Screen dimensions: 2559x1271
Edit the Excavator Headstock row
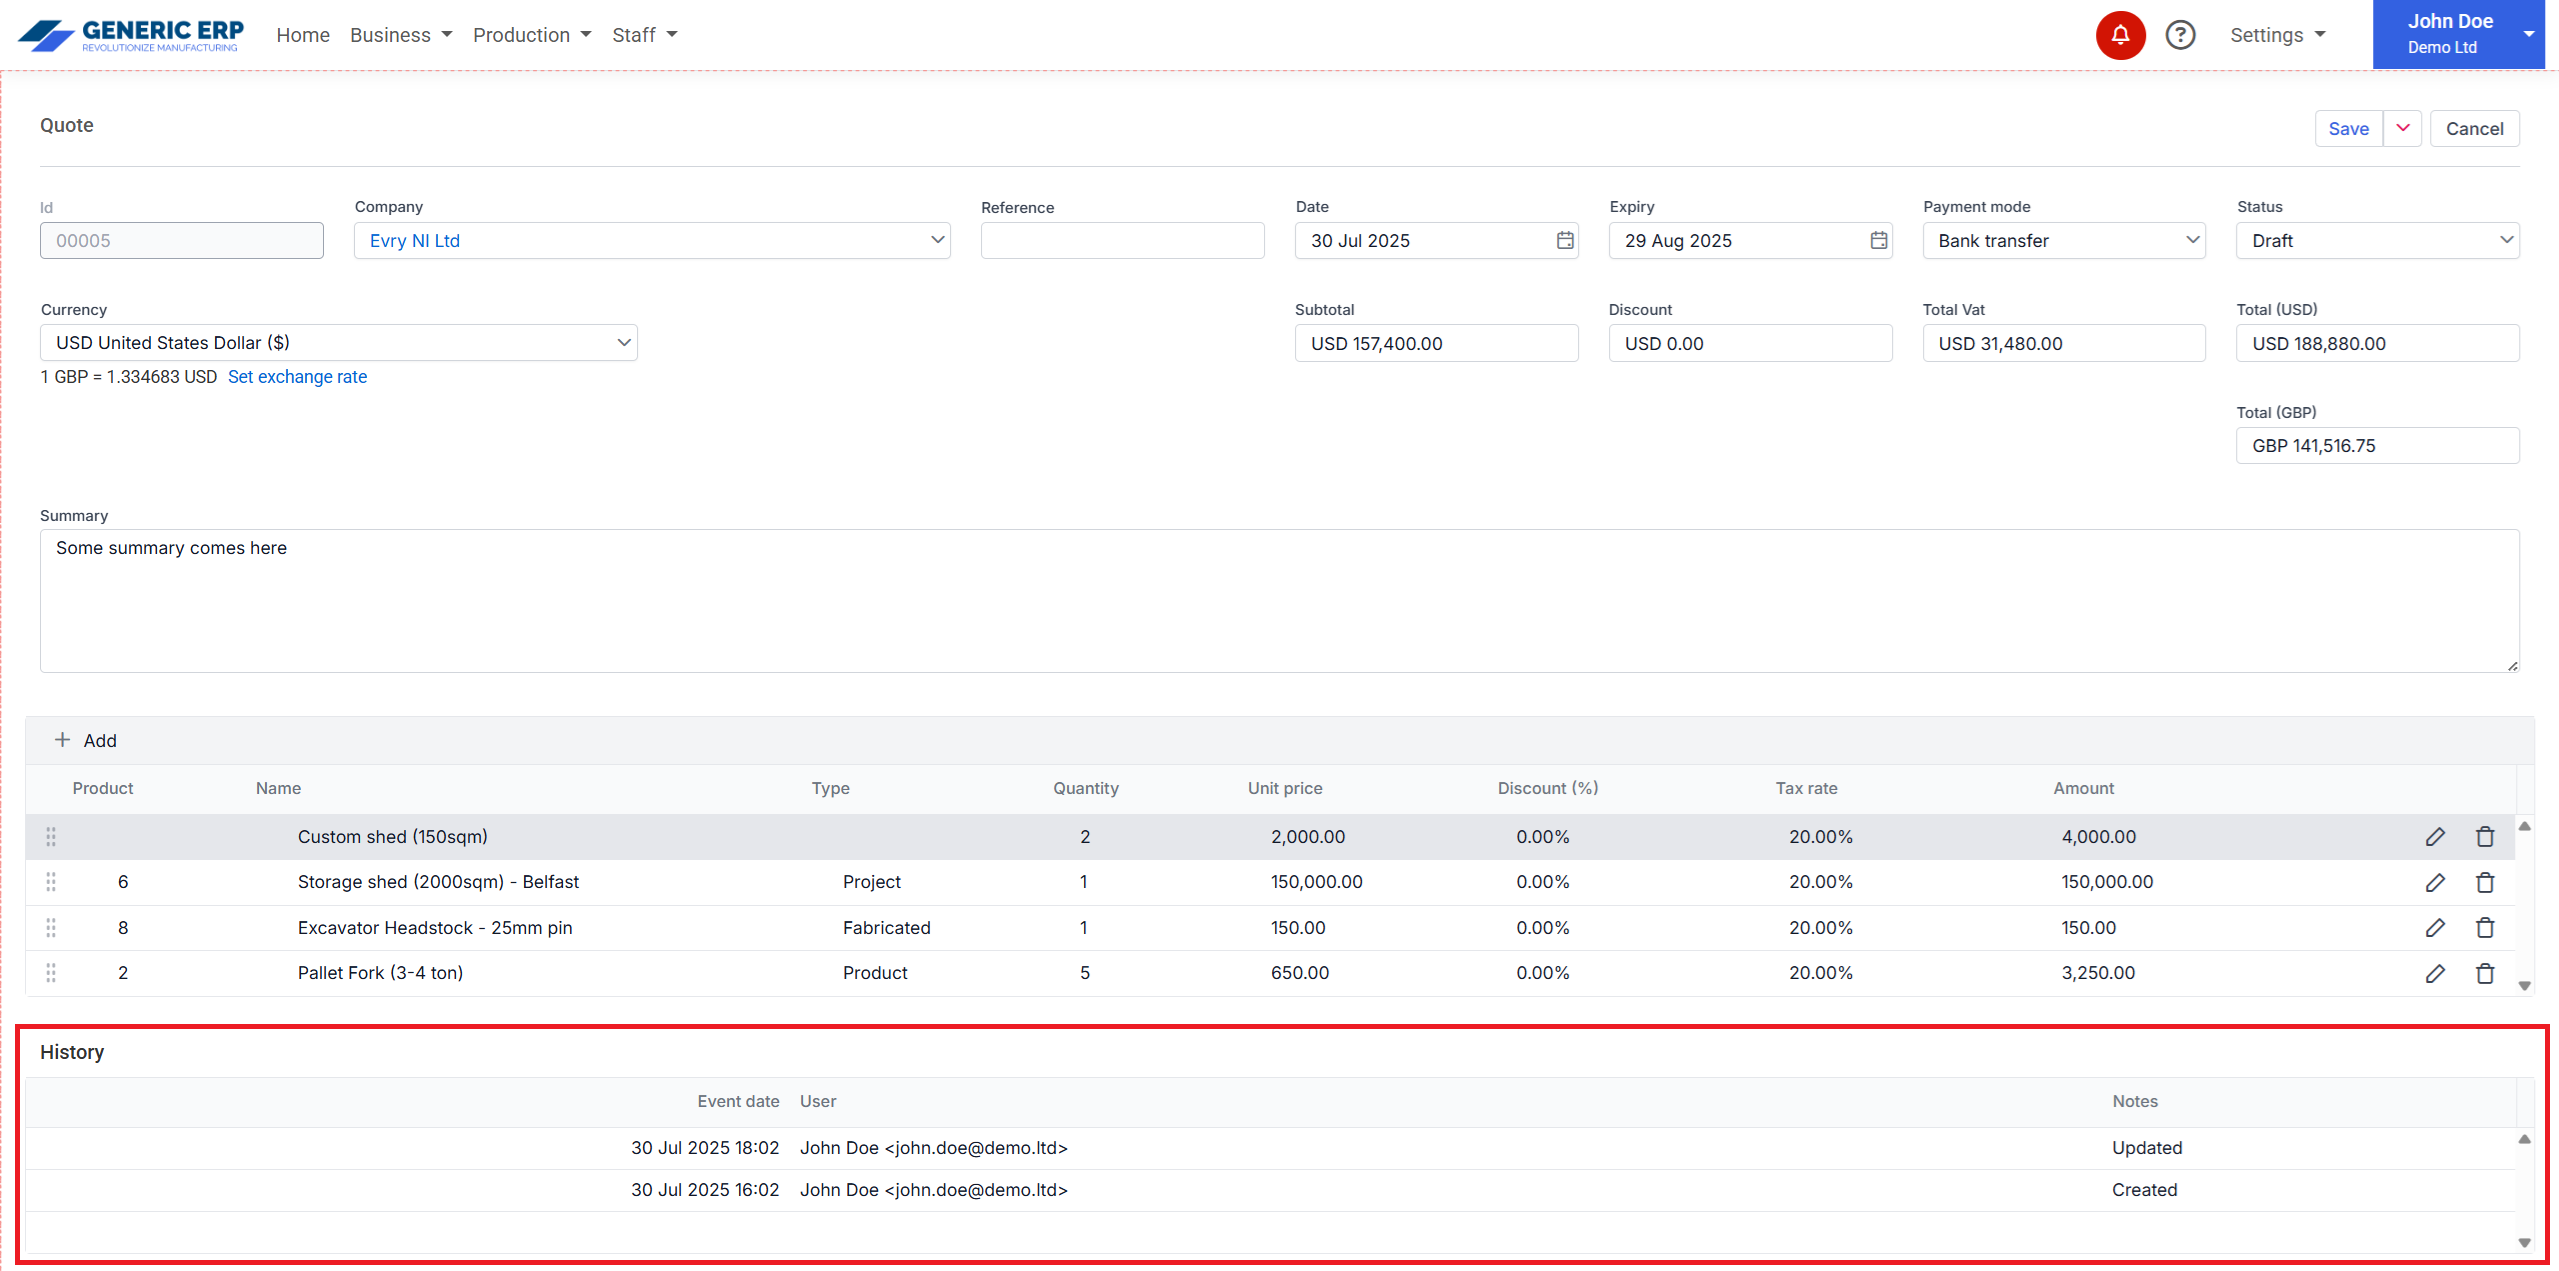(x=2435, y=928)
